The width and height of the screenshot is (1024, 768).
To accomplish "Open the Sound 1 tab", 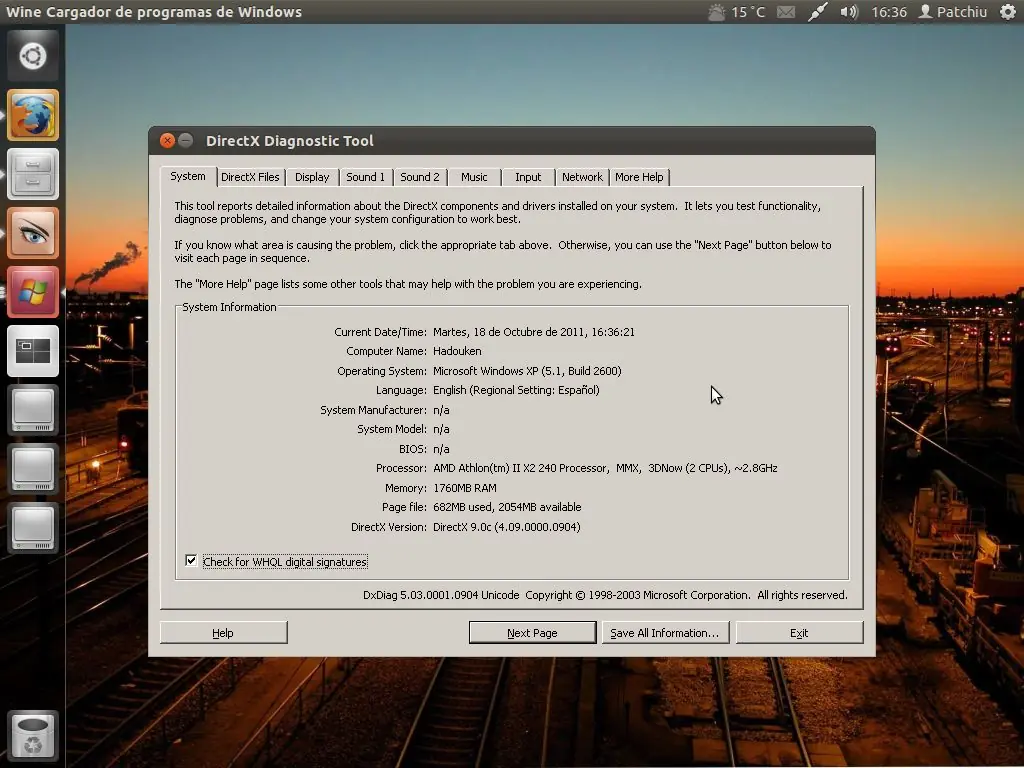I will coord(366,177).
